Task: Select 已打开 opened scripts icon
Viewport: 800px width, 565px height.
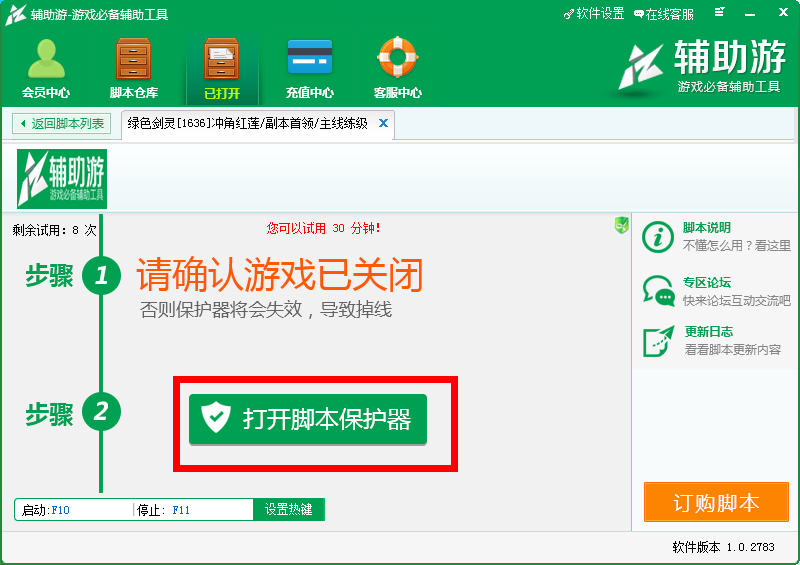Action: point(221,58)
